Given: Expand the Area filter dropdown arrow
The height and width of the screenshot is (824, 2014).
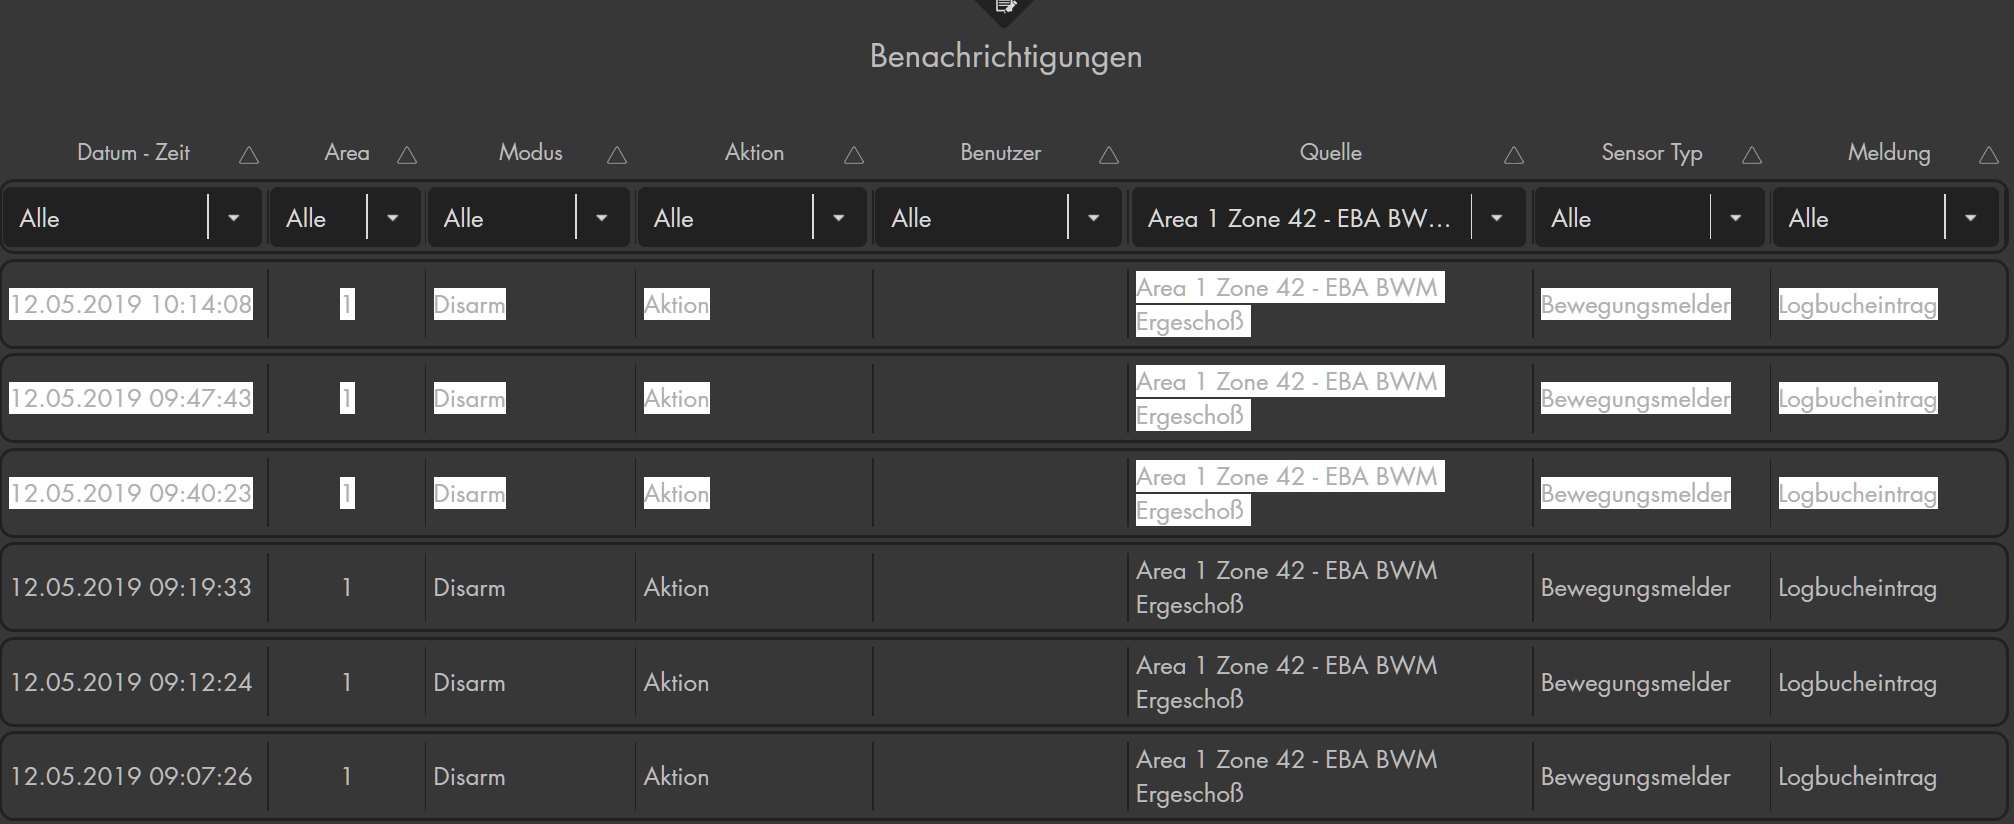Looking at the screenshot, I should pos(393,218).
